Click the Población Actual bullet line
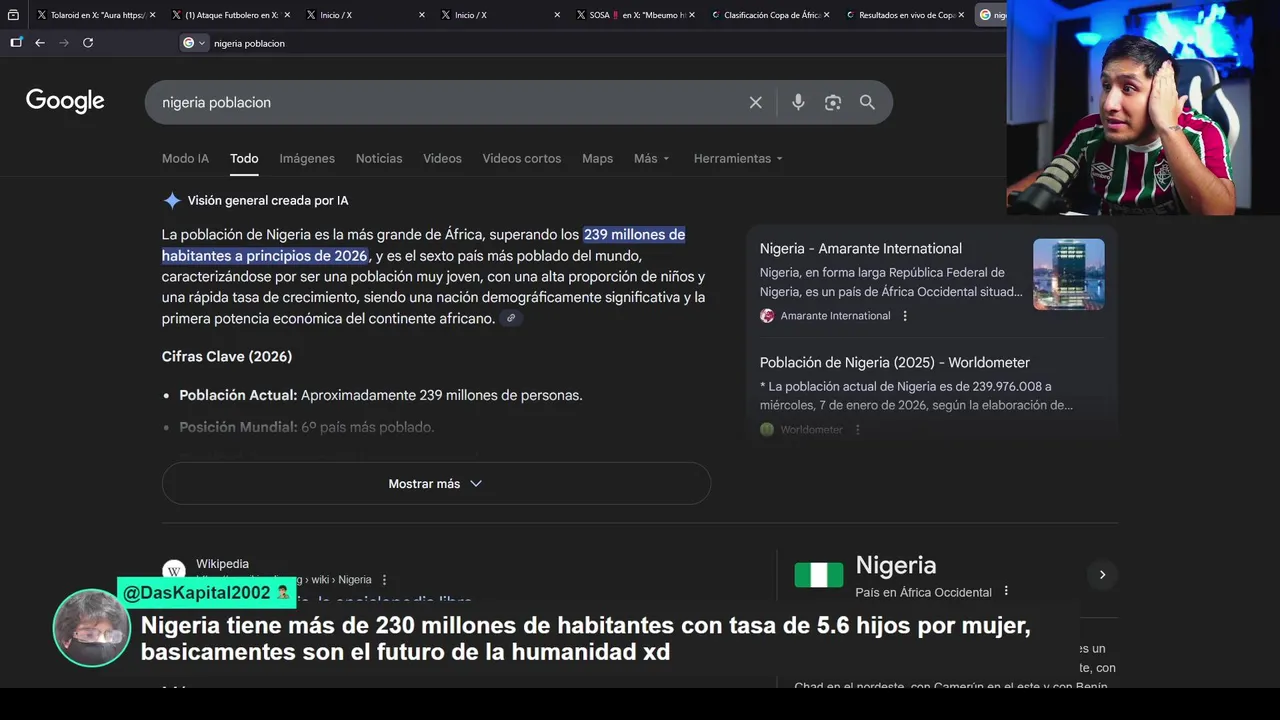The width and height of the screenshot is (1280, 720). click(381, 395)
